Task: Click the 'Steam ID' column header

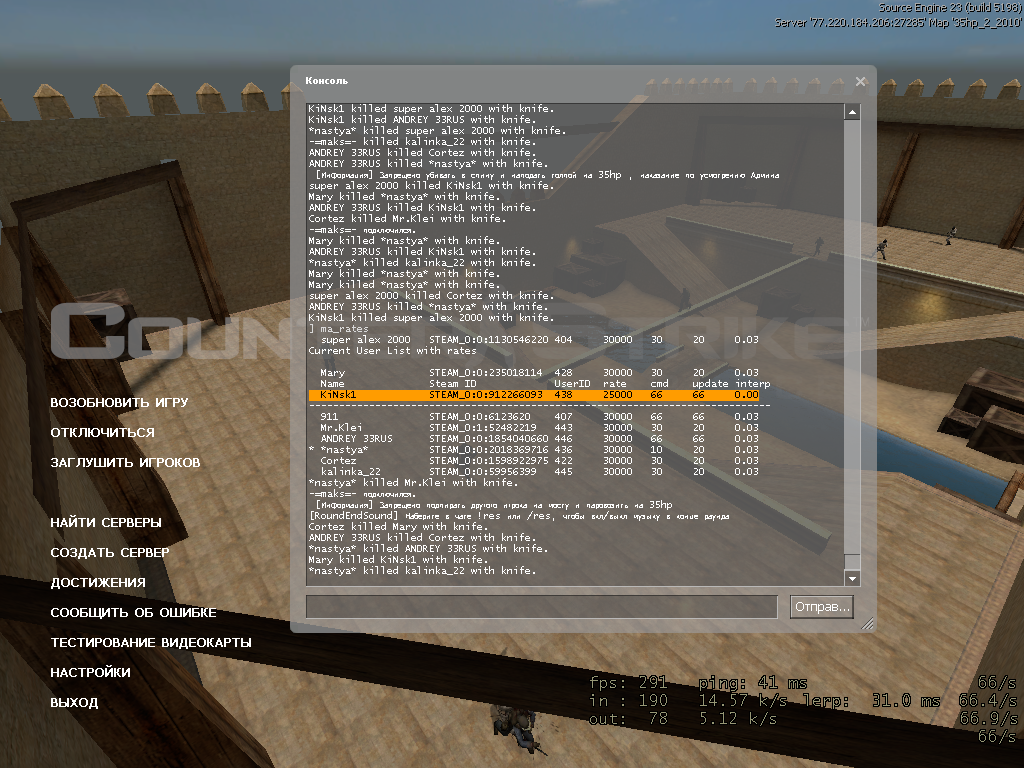Action: click(453, 384)
